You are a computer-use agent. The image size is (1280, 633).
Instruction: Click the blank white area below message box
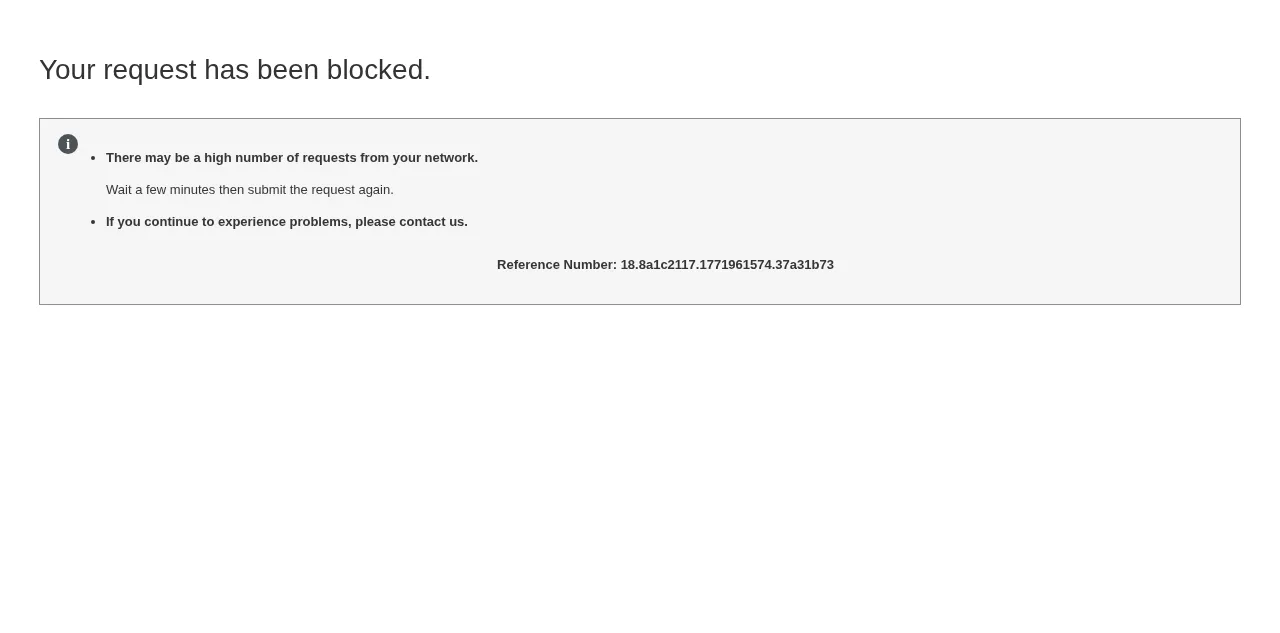tap(640, 470)
